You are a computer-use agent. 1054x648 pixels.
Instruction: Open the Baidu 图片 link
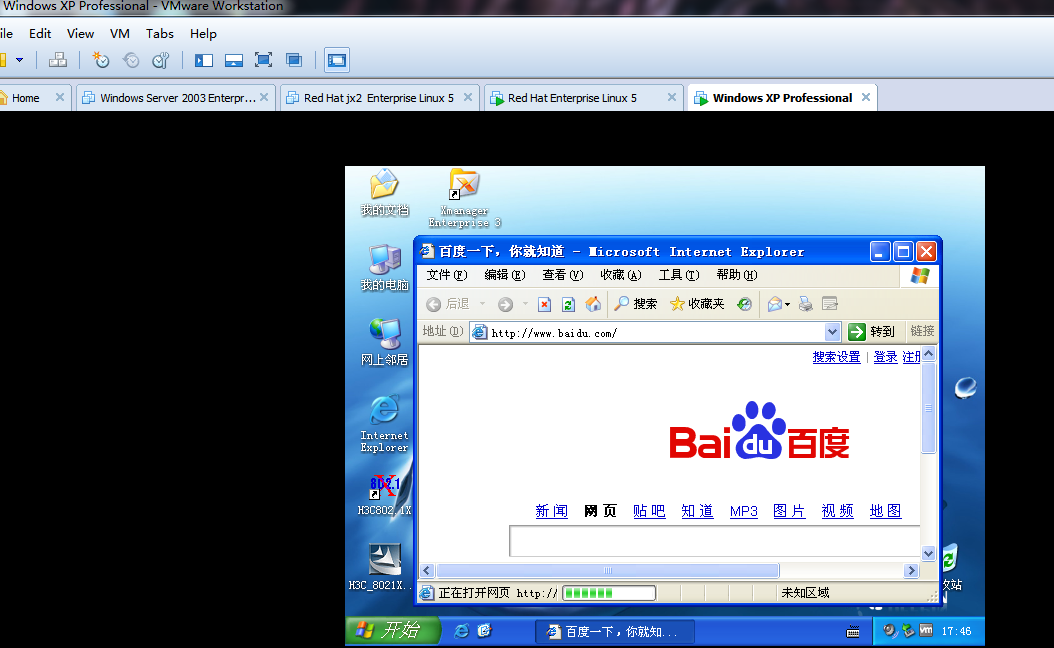pos(789,511)
